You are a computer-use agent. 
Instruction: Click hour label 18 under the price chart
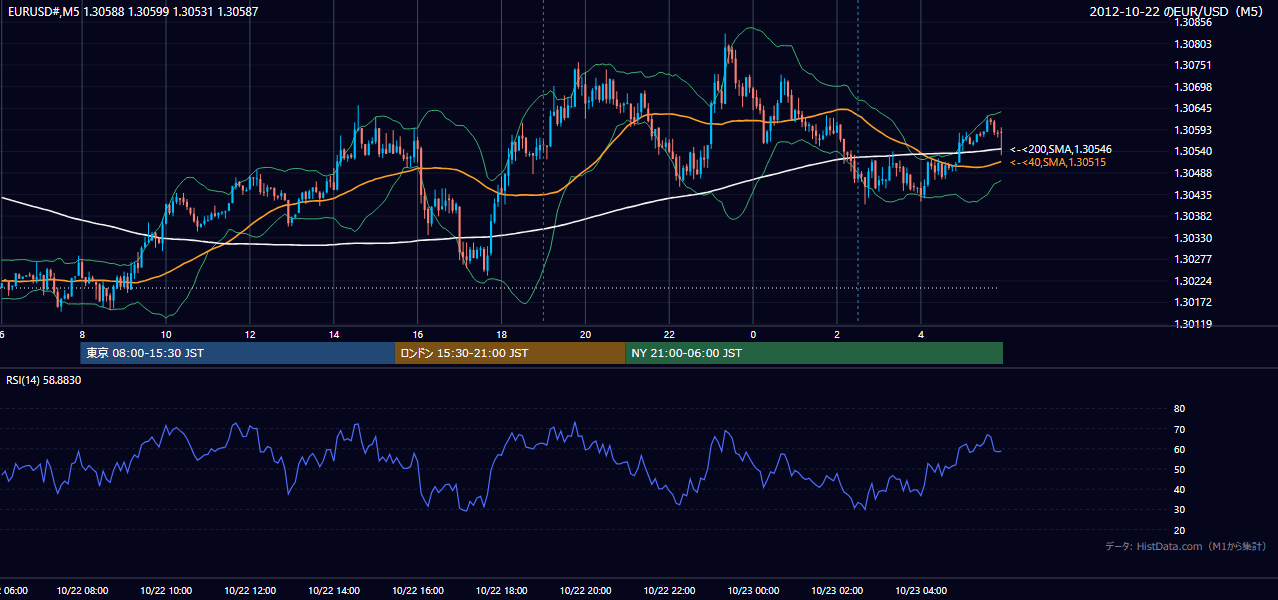502,335
